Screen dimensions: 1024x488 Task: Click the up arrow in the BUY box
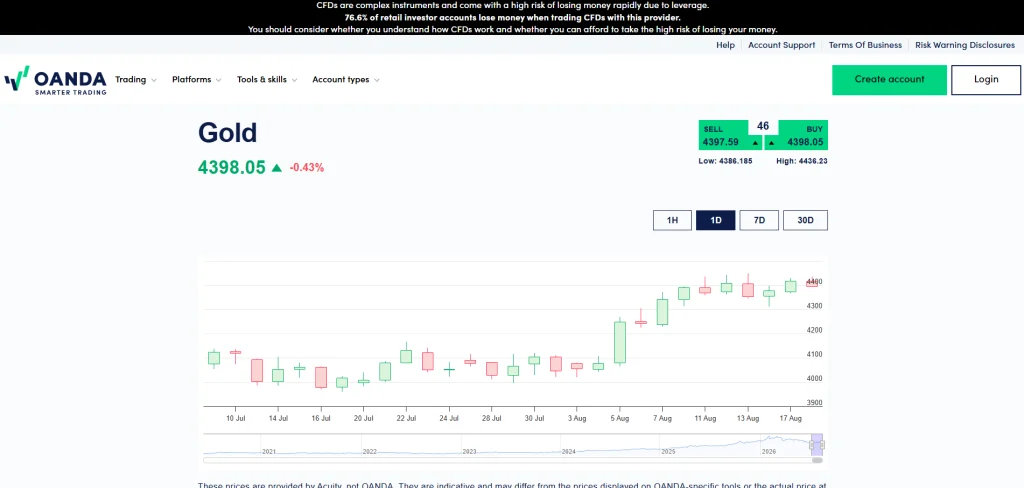(x=771, y=142)
